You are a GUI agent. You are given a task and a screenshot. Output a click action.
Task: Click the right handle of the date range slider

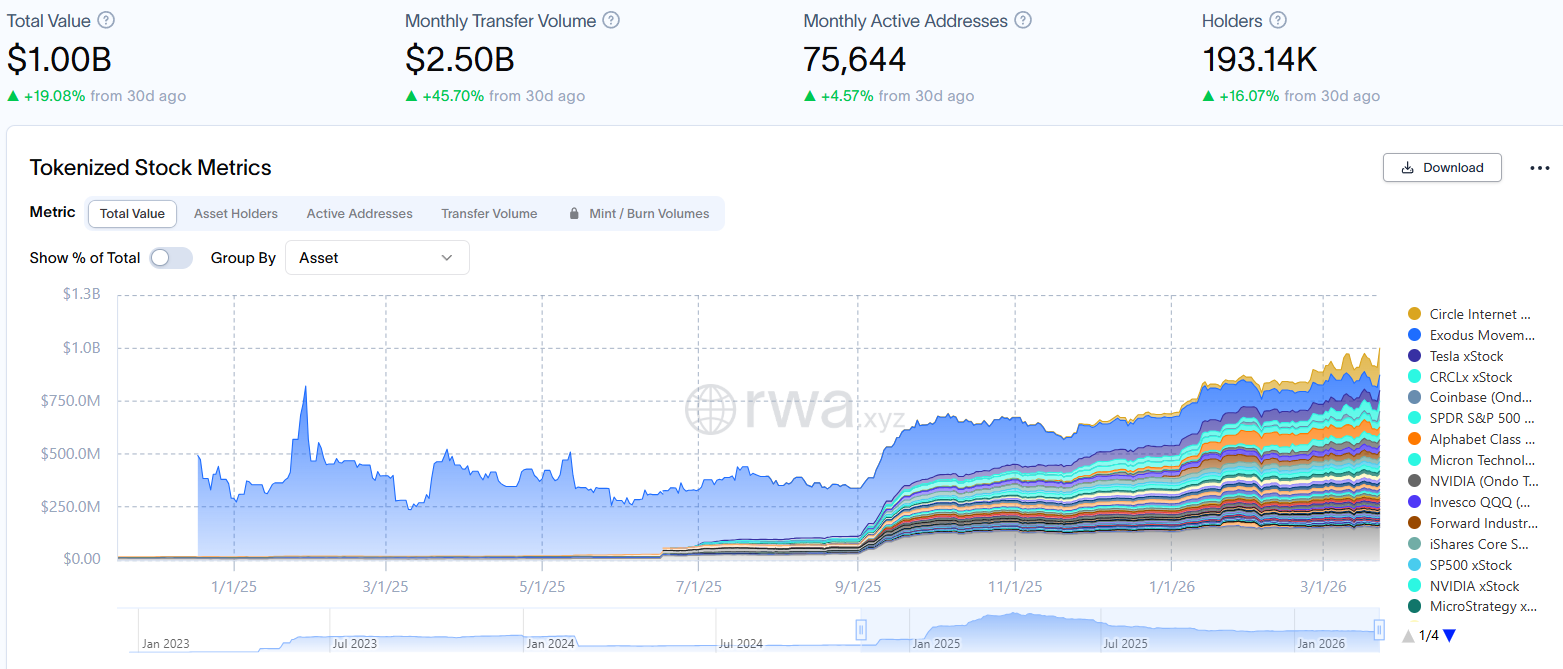point(1378,630)
